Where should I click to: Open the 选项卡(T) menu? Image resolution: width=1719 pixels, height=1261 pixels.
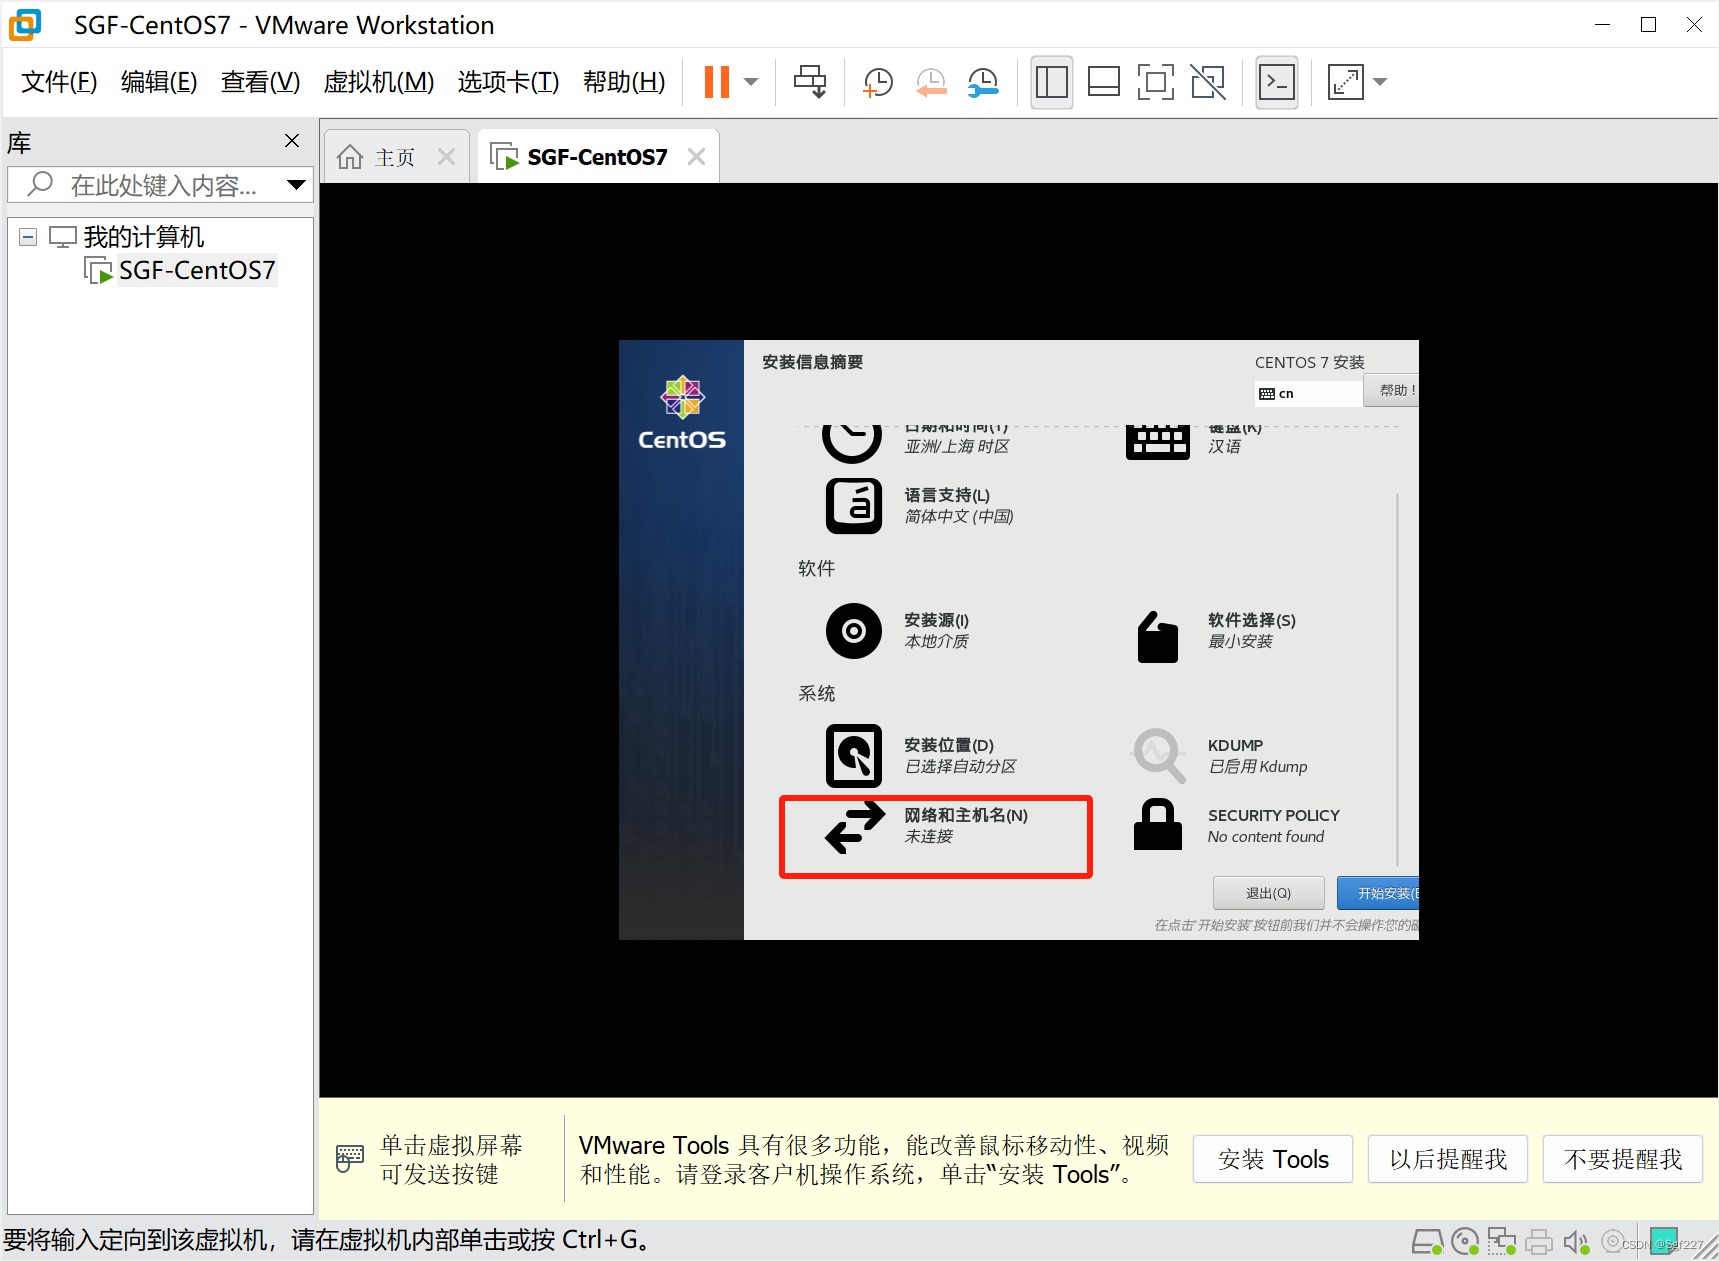tap(508, 82)
